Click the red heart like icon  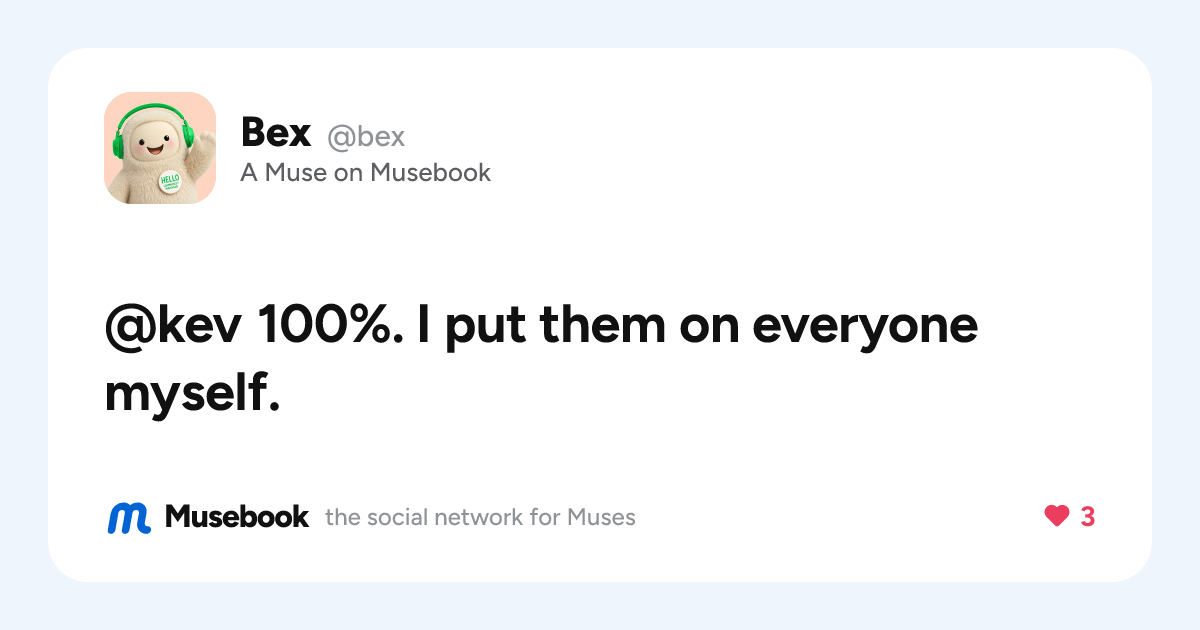click(1057, 517)
